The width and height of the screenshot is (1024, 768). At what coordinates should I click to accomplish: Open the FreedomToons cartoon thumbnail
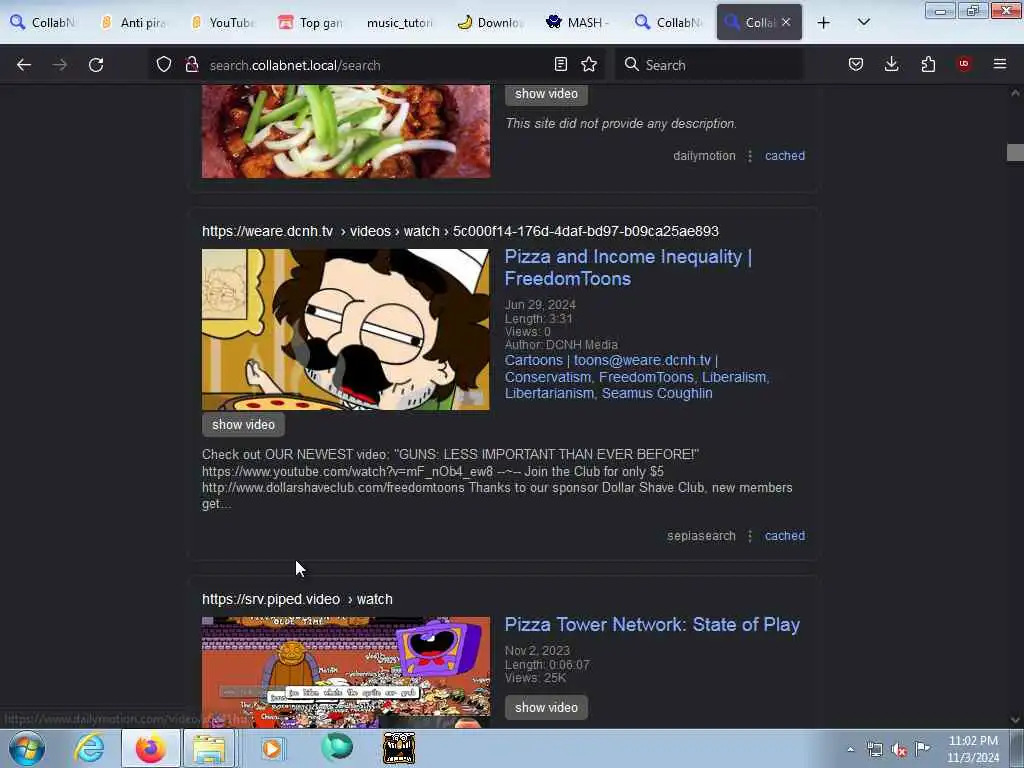[345, 329]
